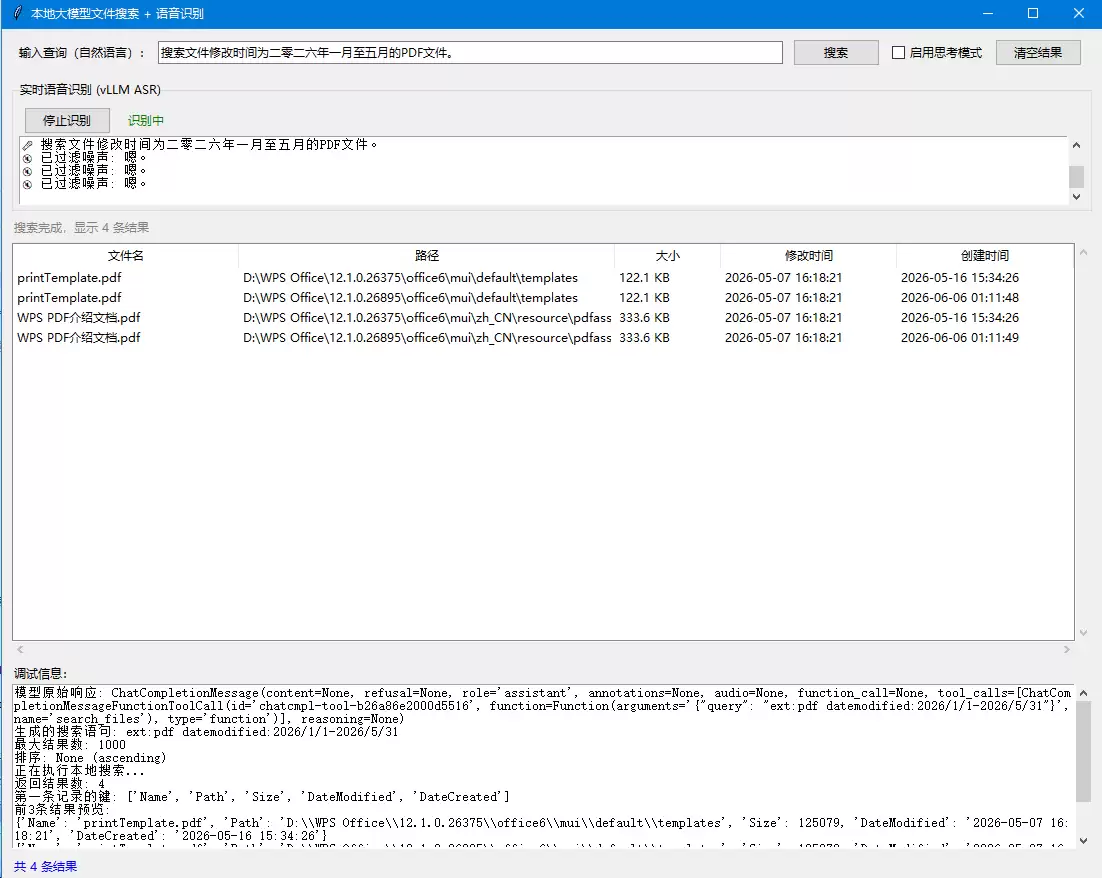The image size is (1102, 878).
Task: Click the feather app icon in title bar
Action: (x=18, y=13)
